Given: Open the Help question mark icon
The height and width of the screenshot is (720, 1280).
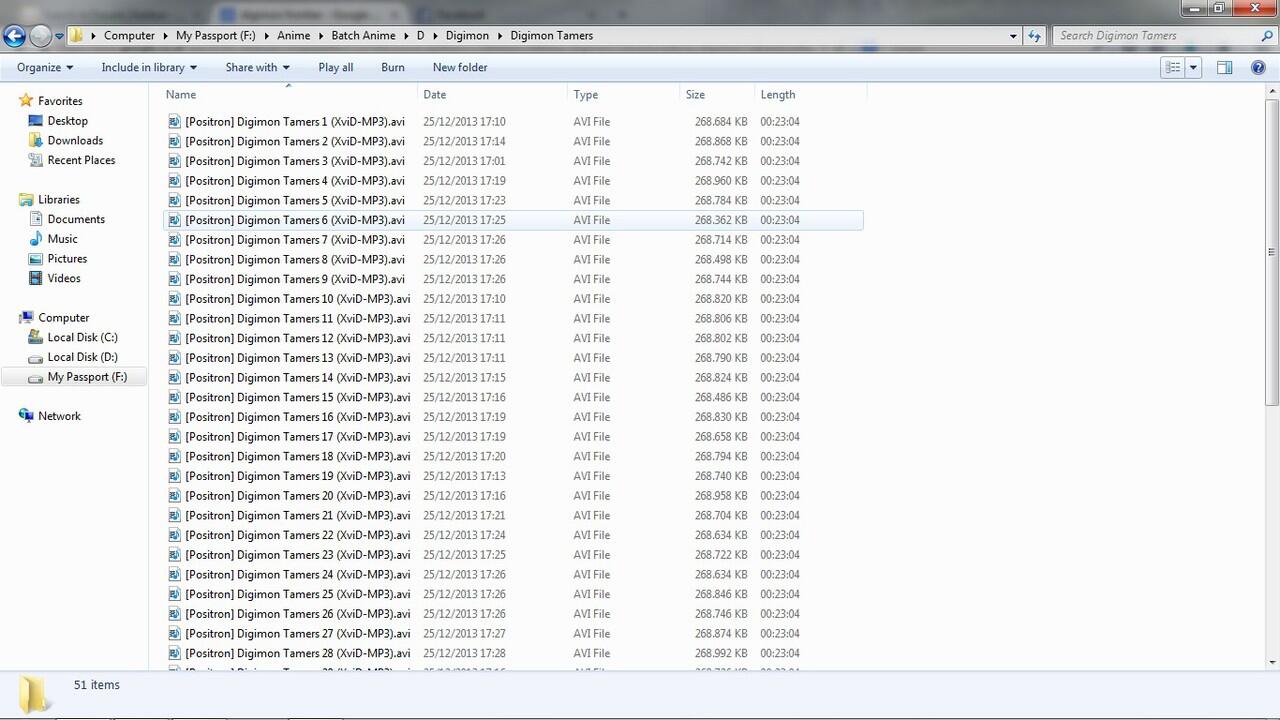Looking at the screenshot, I should (1258, 67).
